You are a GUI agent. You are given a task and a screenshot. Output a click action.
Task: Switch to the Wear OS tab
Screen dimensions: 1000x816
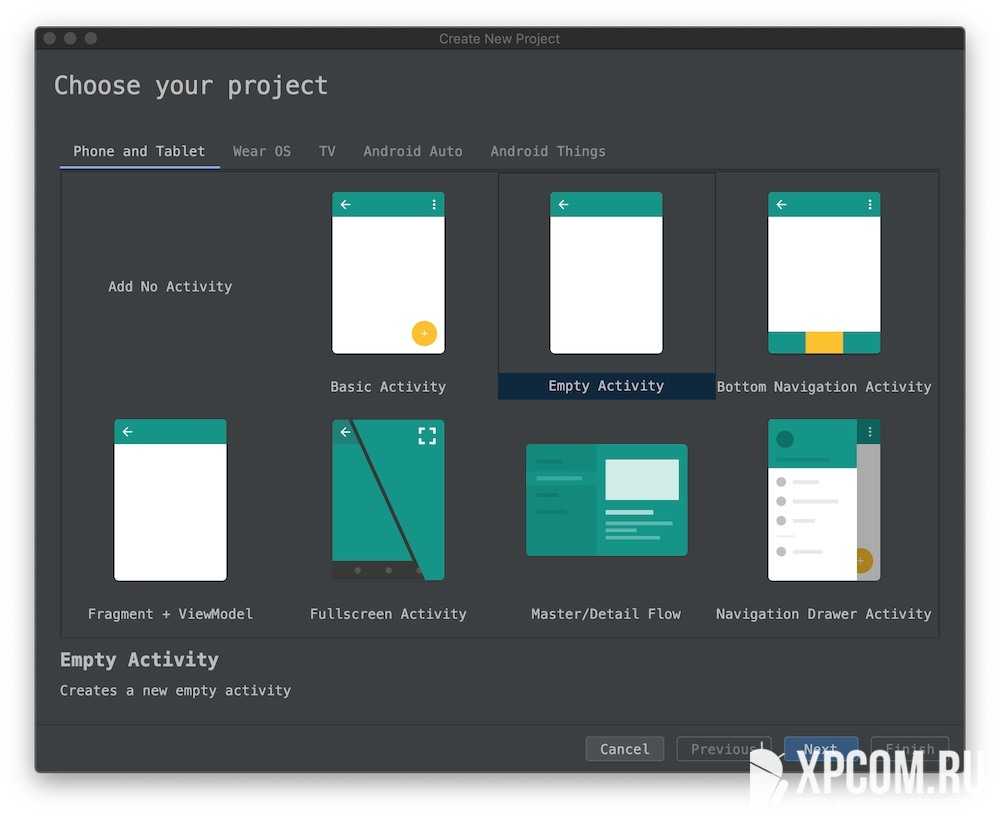262,151
